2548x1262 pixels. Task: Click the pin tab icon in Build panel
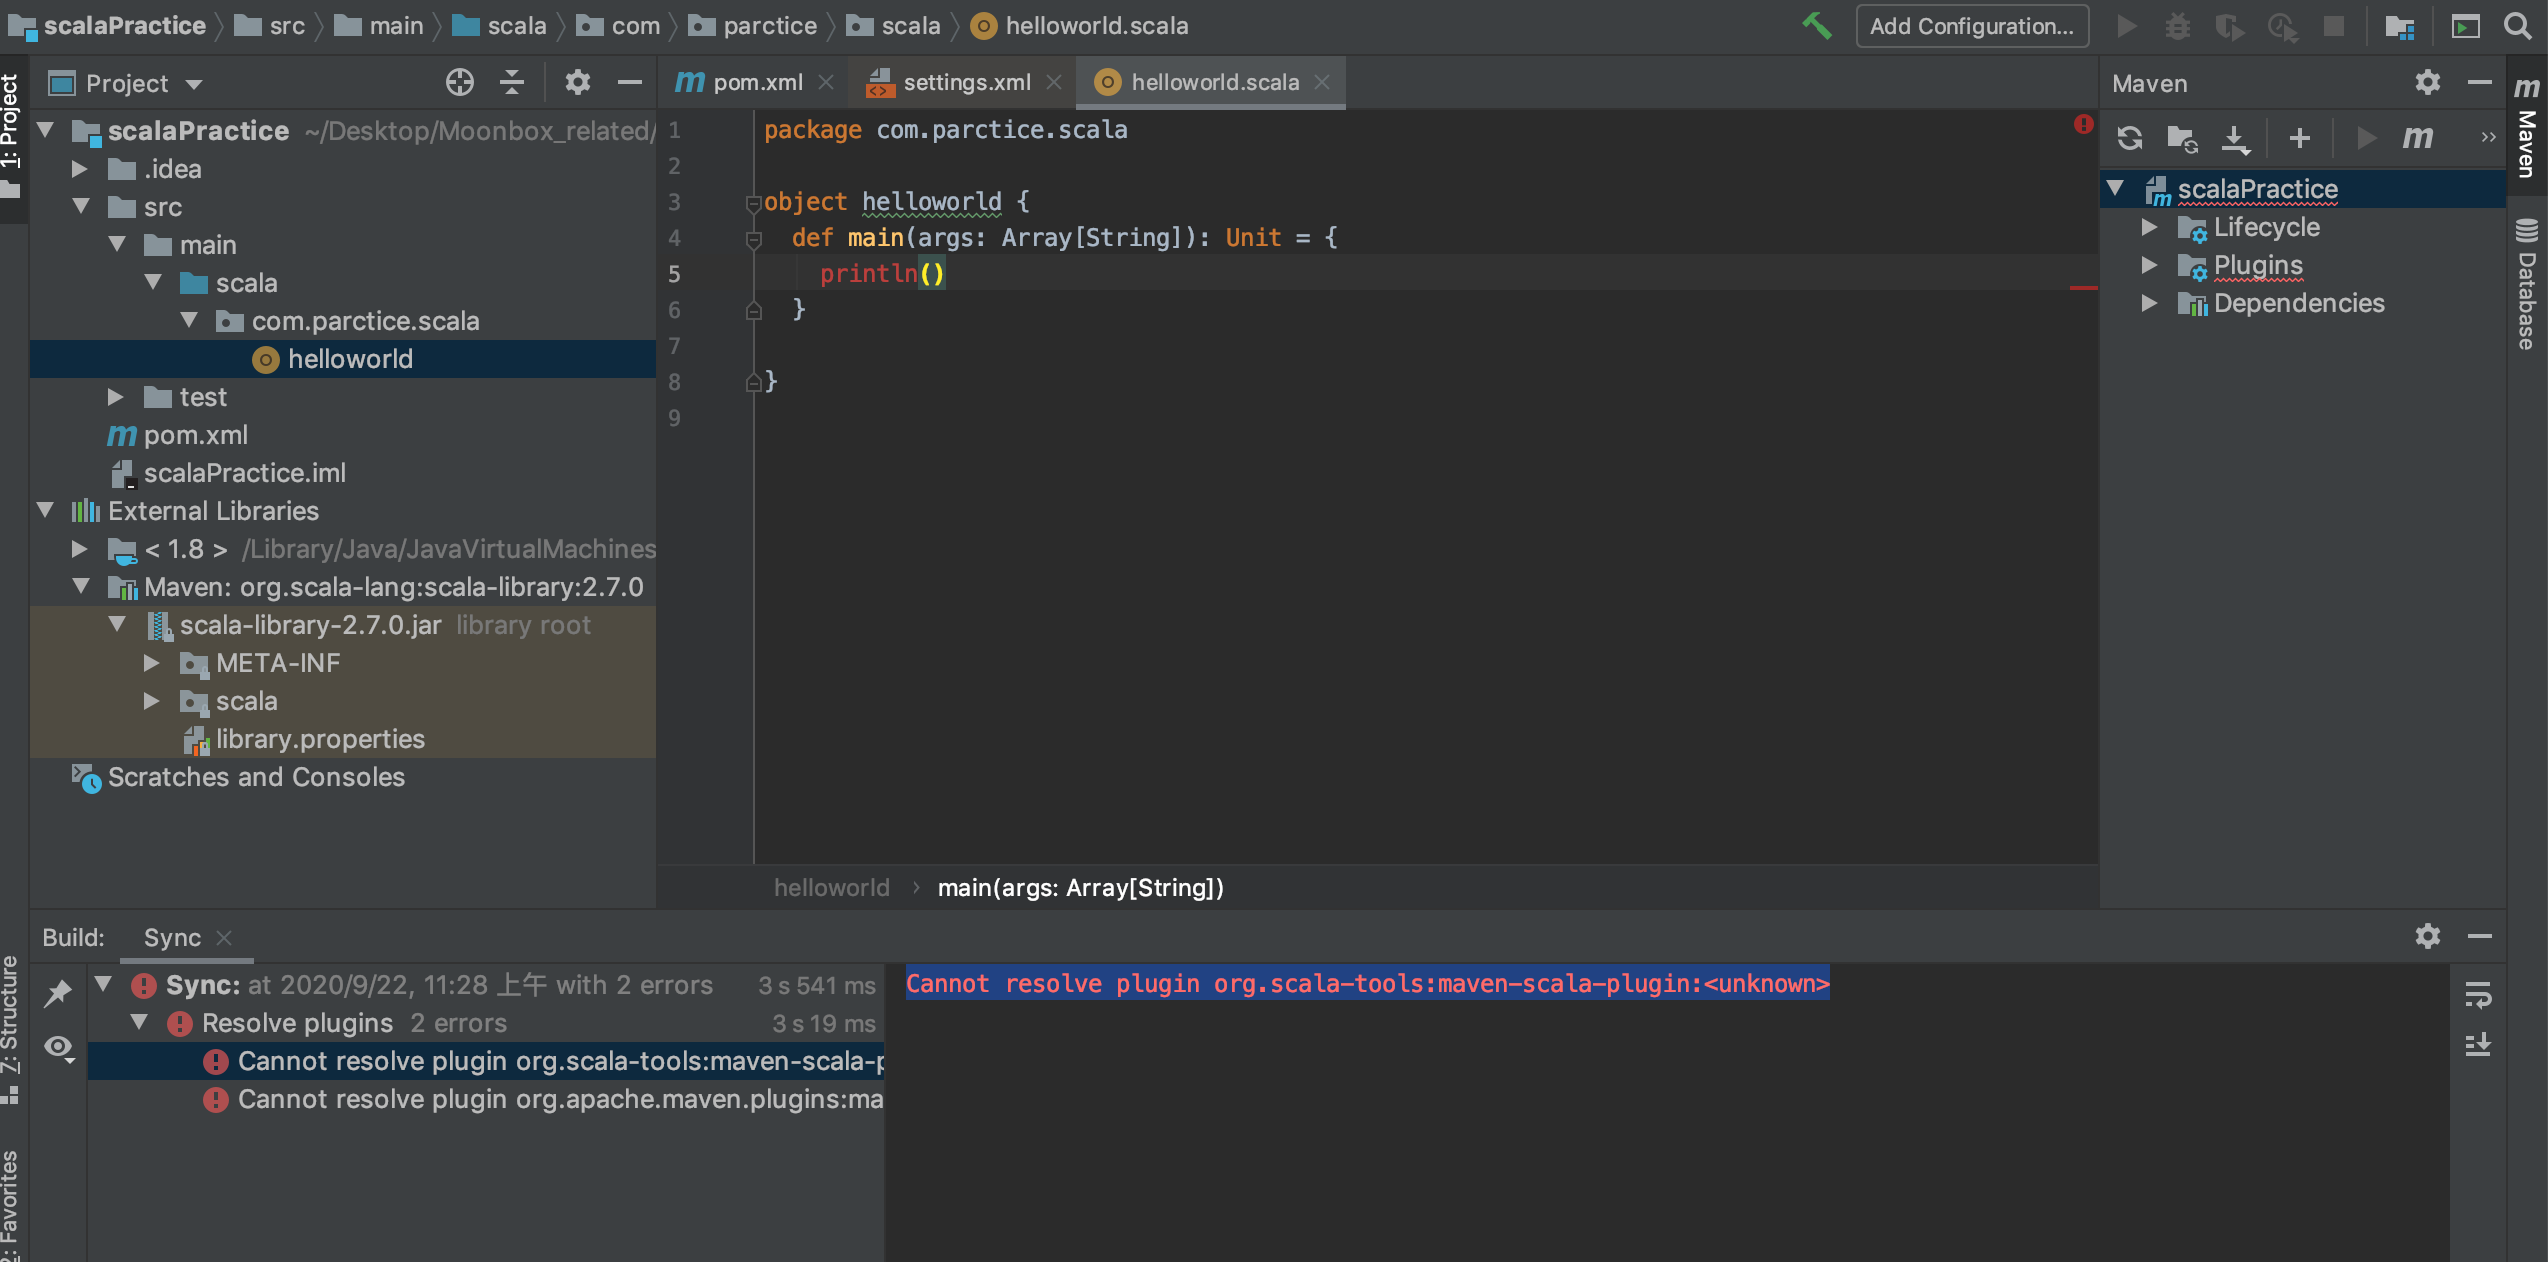click(58, 993)
